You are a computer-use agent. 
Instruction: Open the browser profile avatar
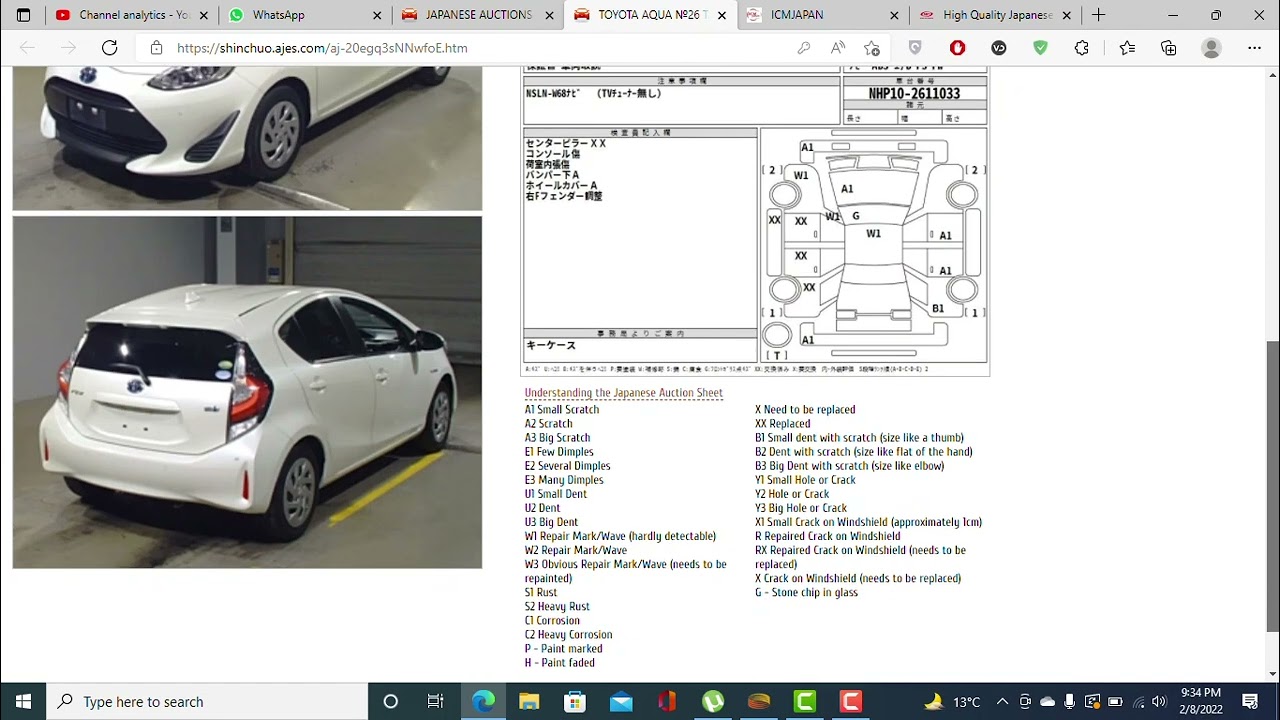click(1211, 48)
